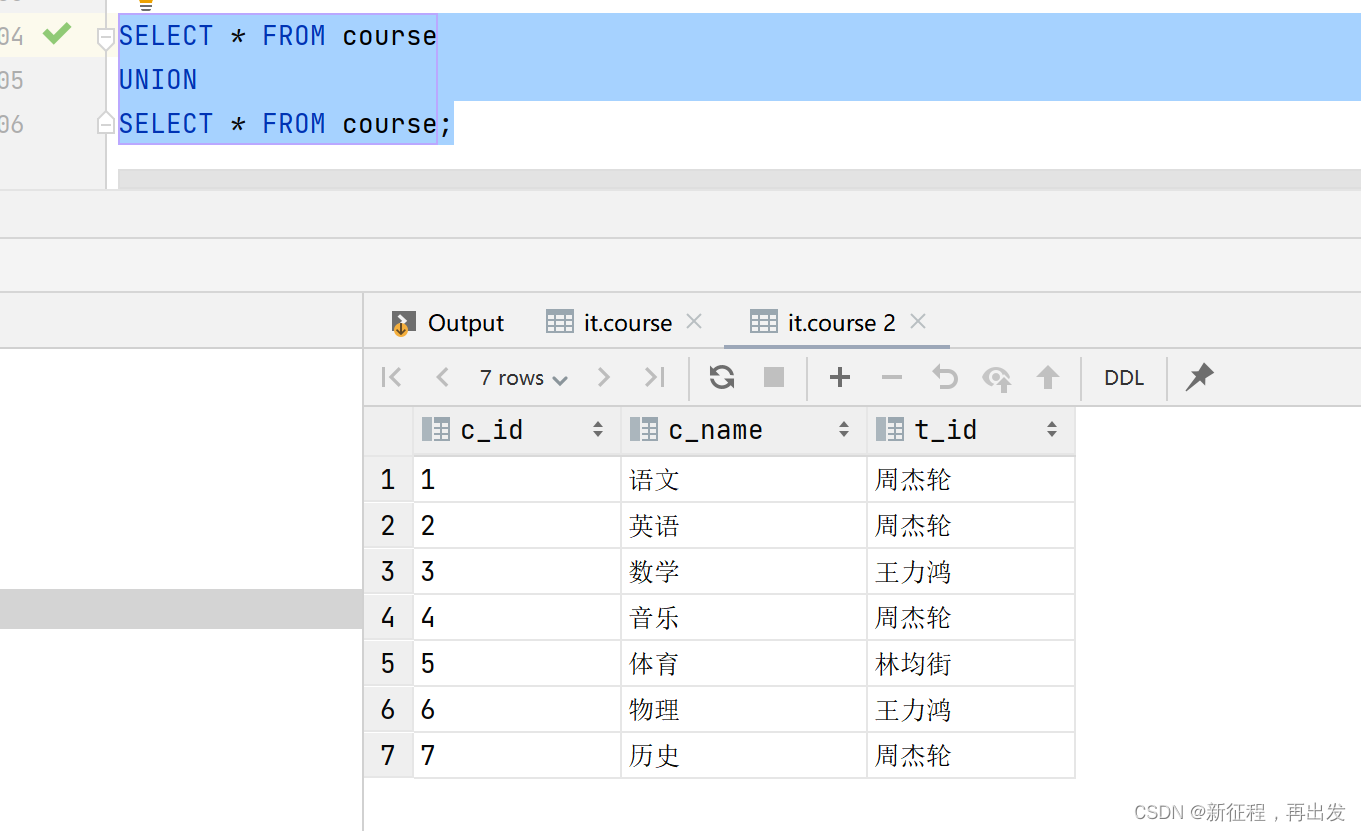This screenshot has height=831, width=1361.
Task: Click the green checkmark in the gutter
Action: pyautogui.click(x=57, y=34)
